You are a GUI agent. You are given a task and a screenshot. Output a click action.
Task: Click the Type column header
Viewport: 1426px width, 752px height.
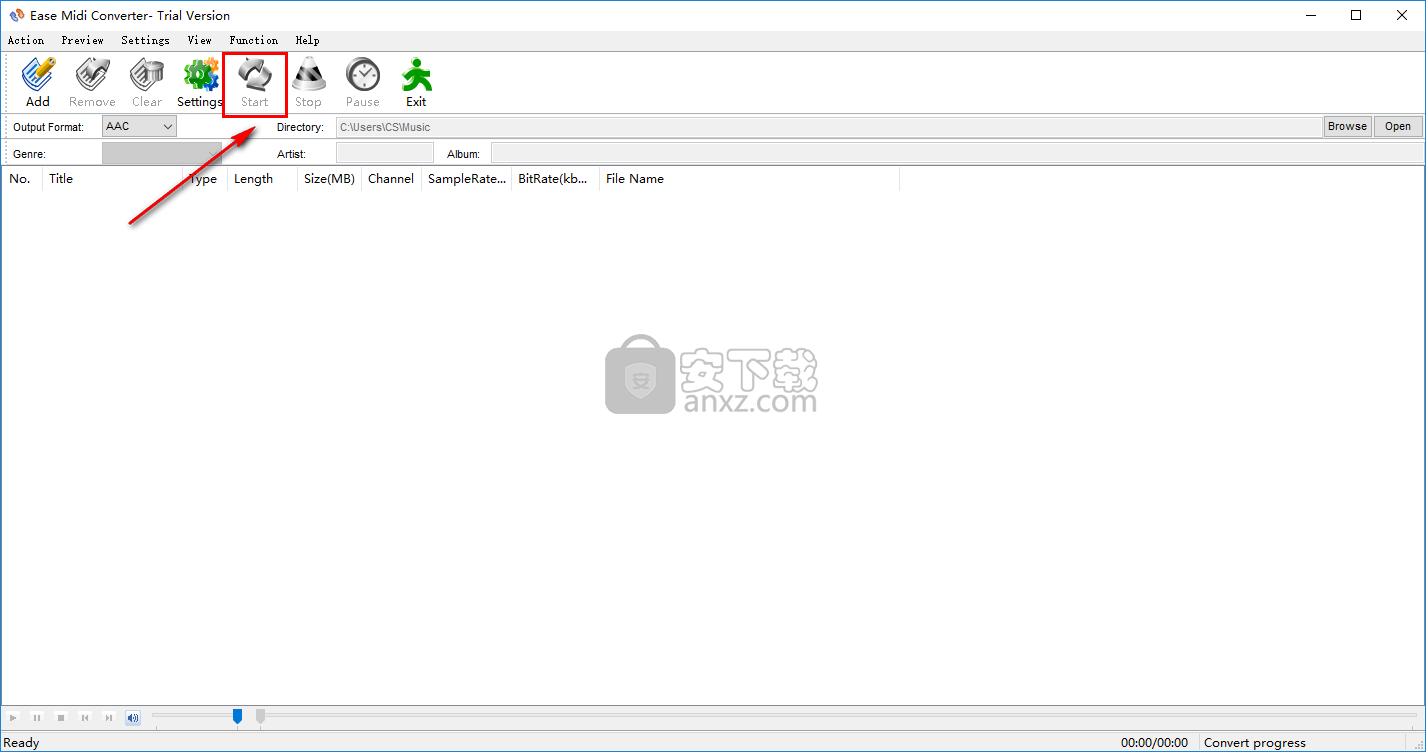point(205,179)
